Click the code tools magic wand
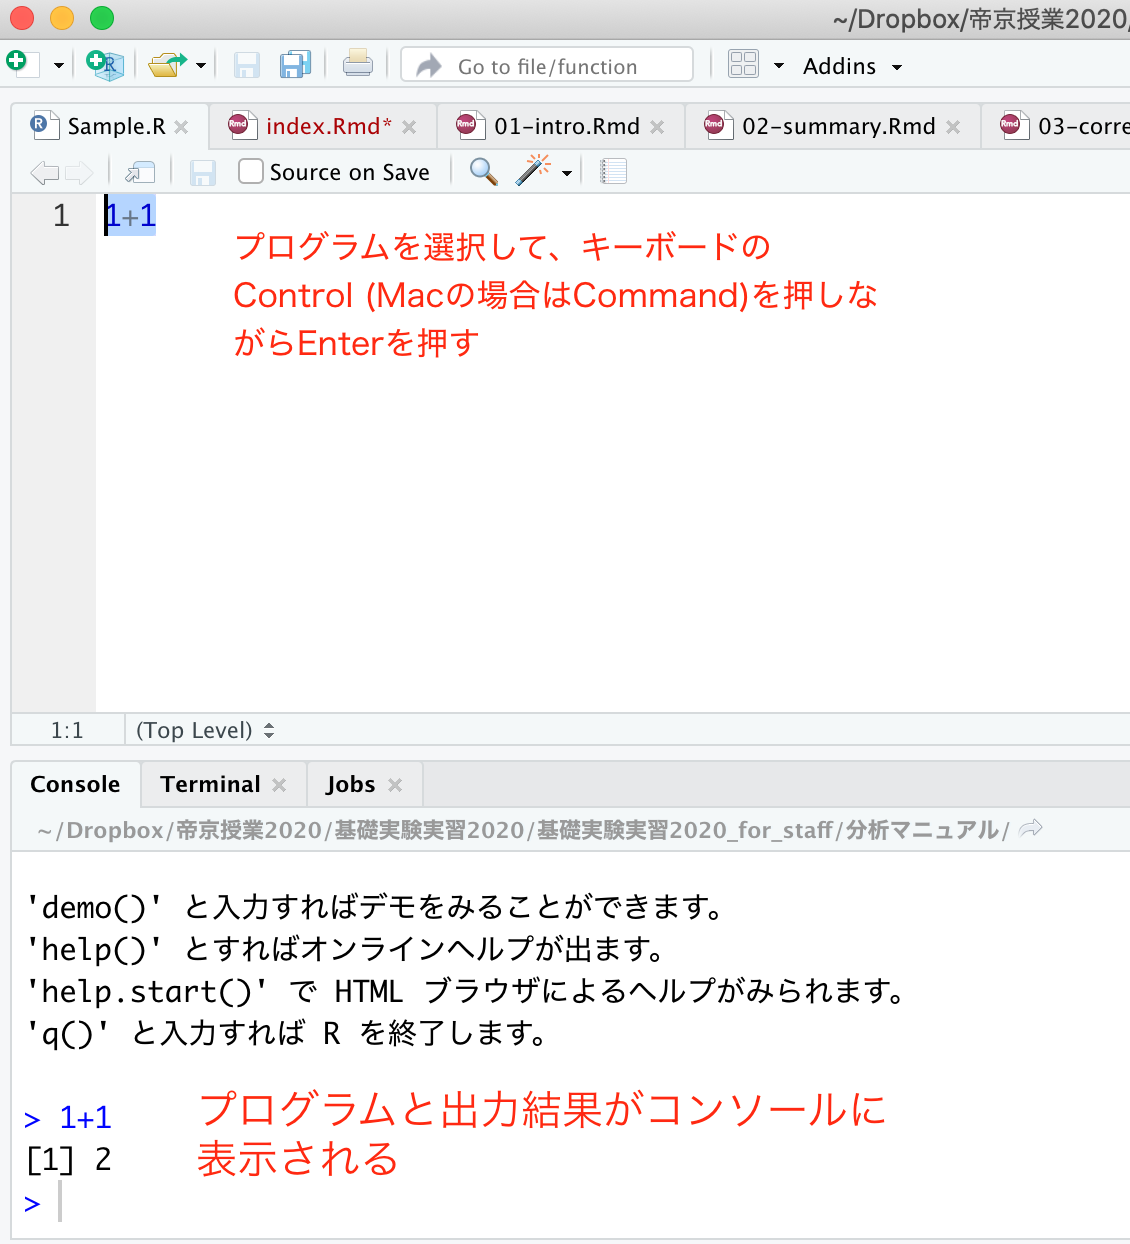This screenshot has height=1244, width=1130. pos(533,172)
